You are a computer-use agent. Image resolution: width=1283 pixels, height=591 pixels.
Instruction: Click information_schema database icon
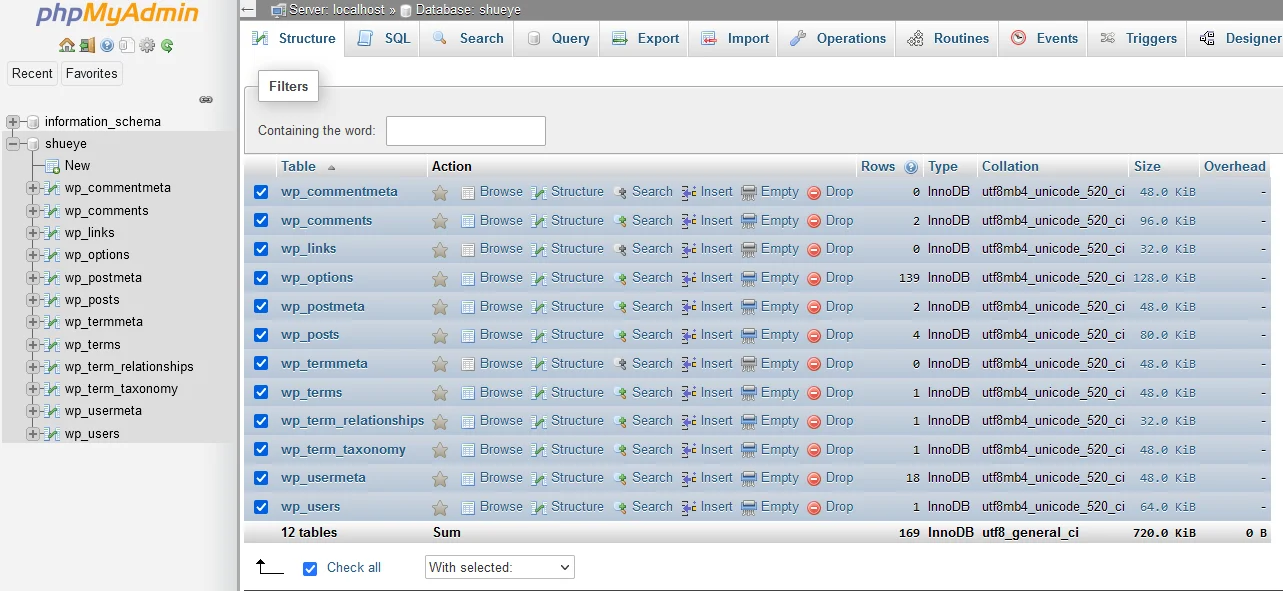(33, 122)
